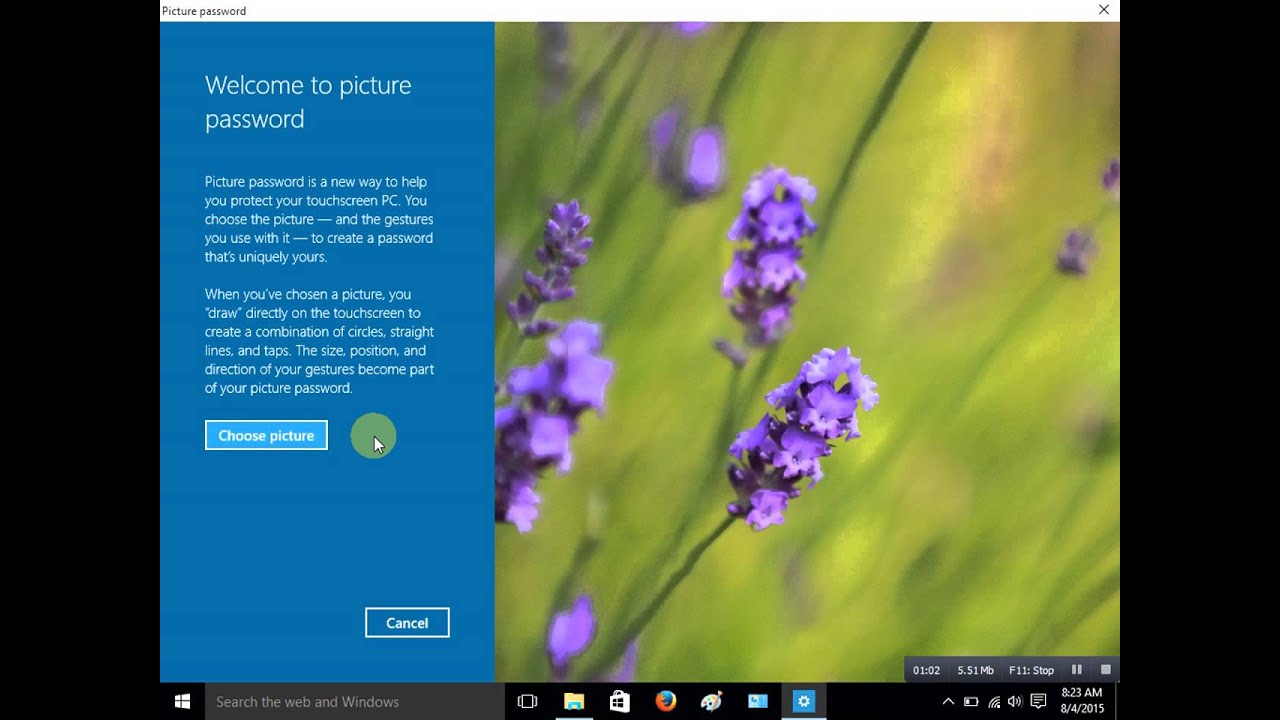
Task: Show hidden system tray icons
Action: 948,701
